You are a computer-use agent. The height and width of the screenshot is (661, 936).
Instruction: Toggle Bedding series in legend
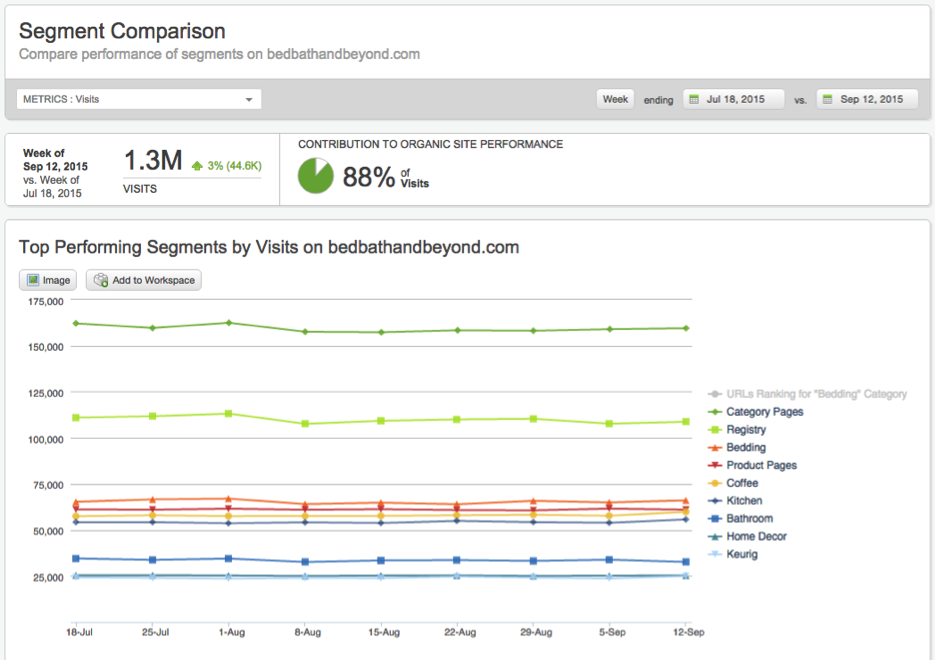(x=737, y=447)
